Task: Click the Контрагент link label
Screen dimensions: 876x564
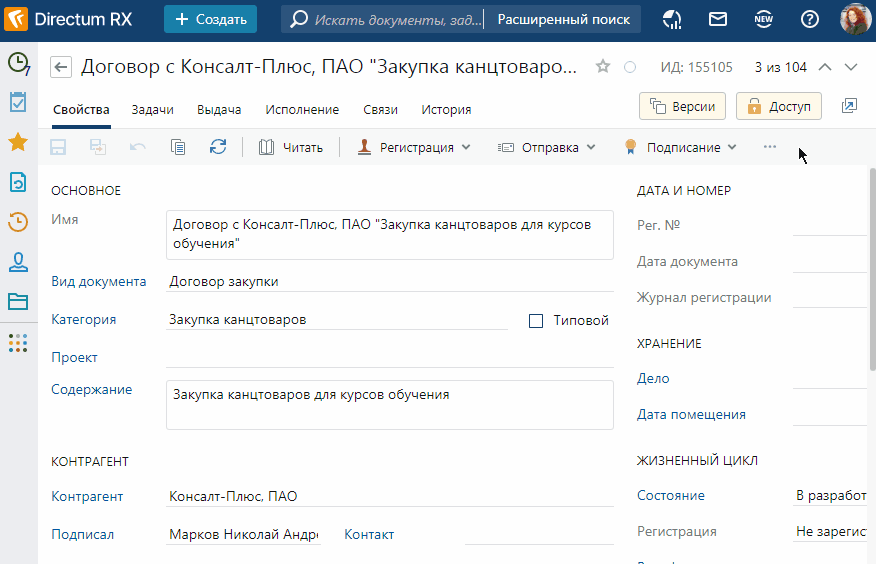Action: pos(87,496)
